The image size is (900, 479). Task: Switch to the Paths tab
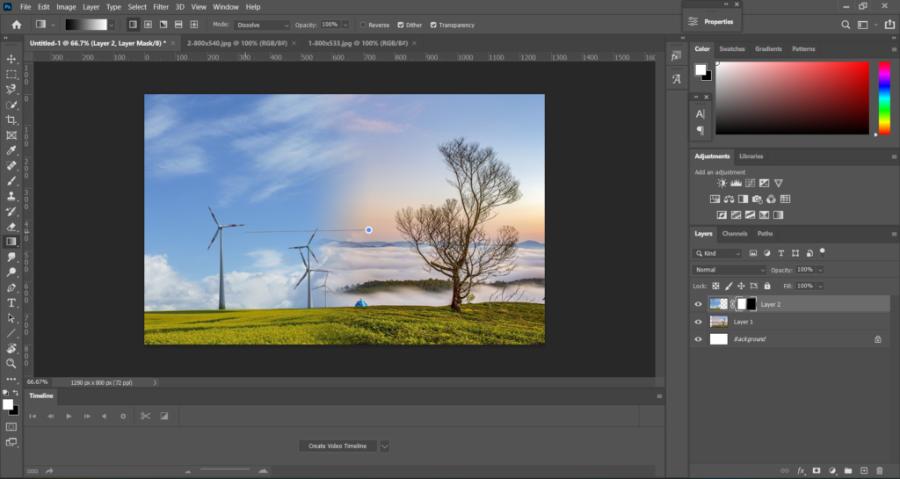[765, 233]
